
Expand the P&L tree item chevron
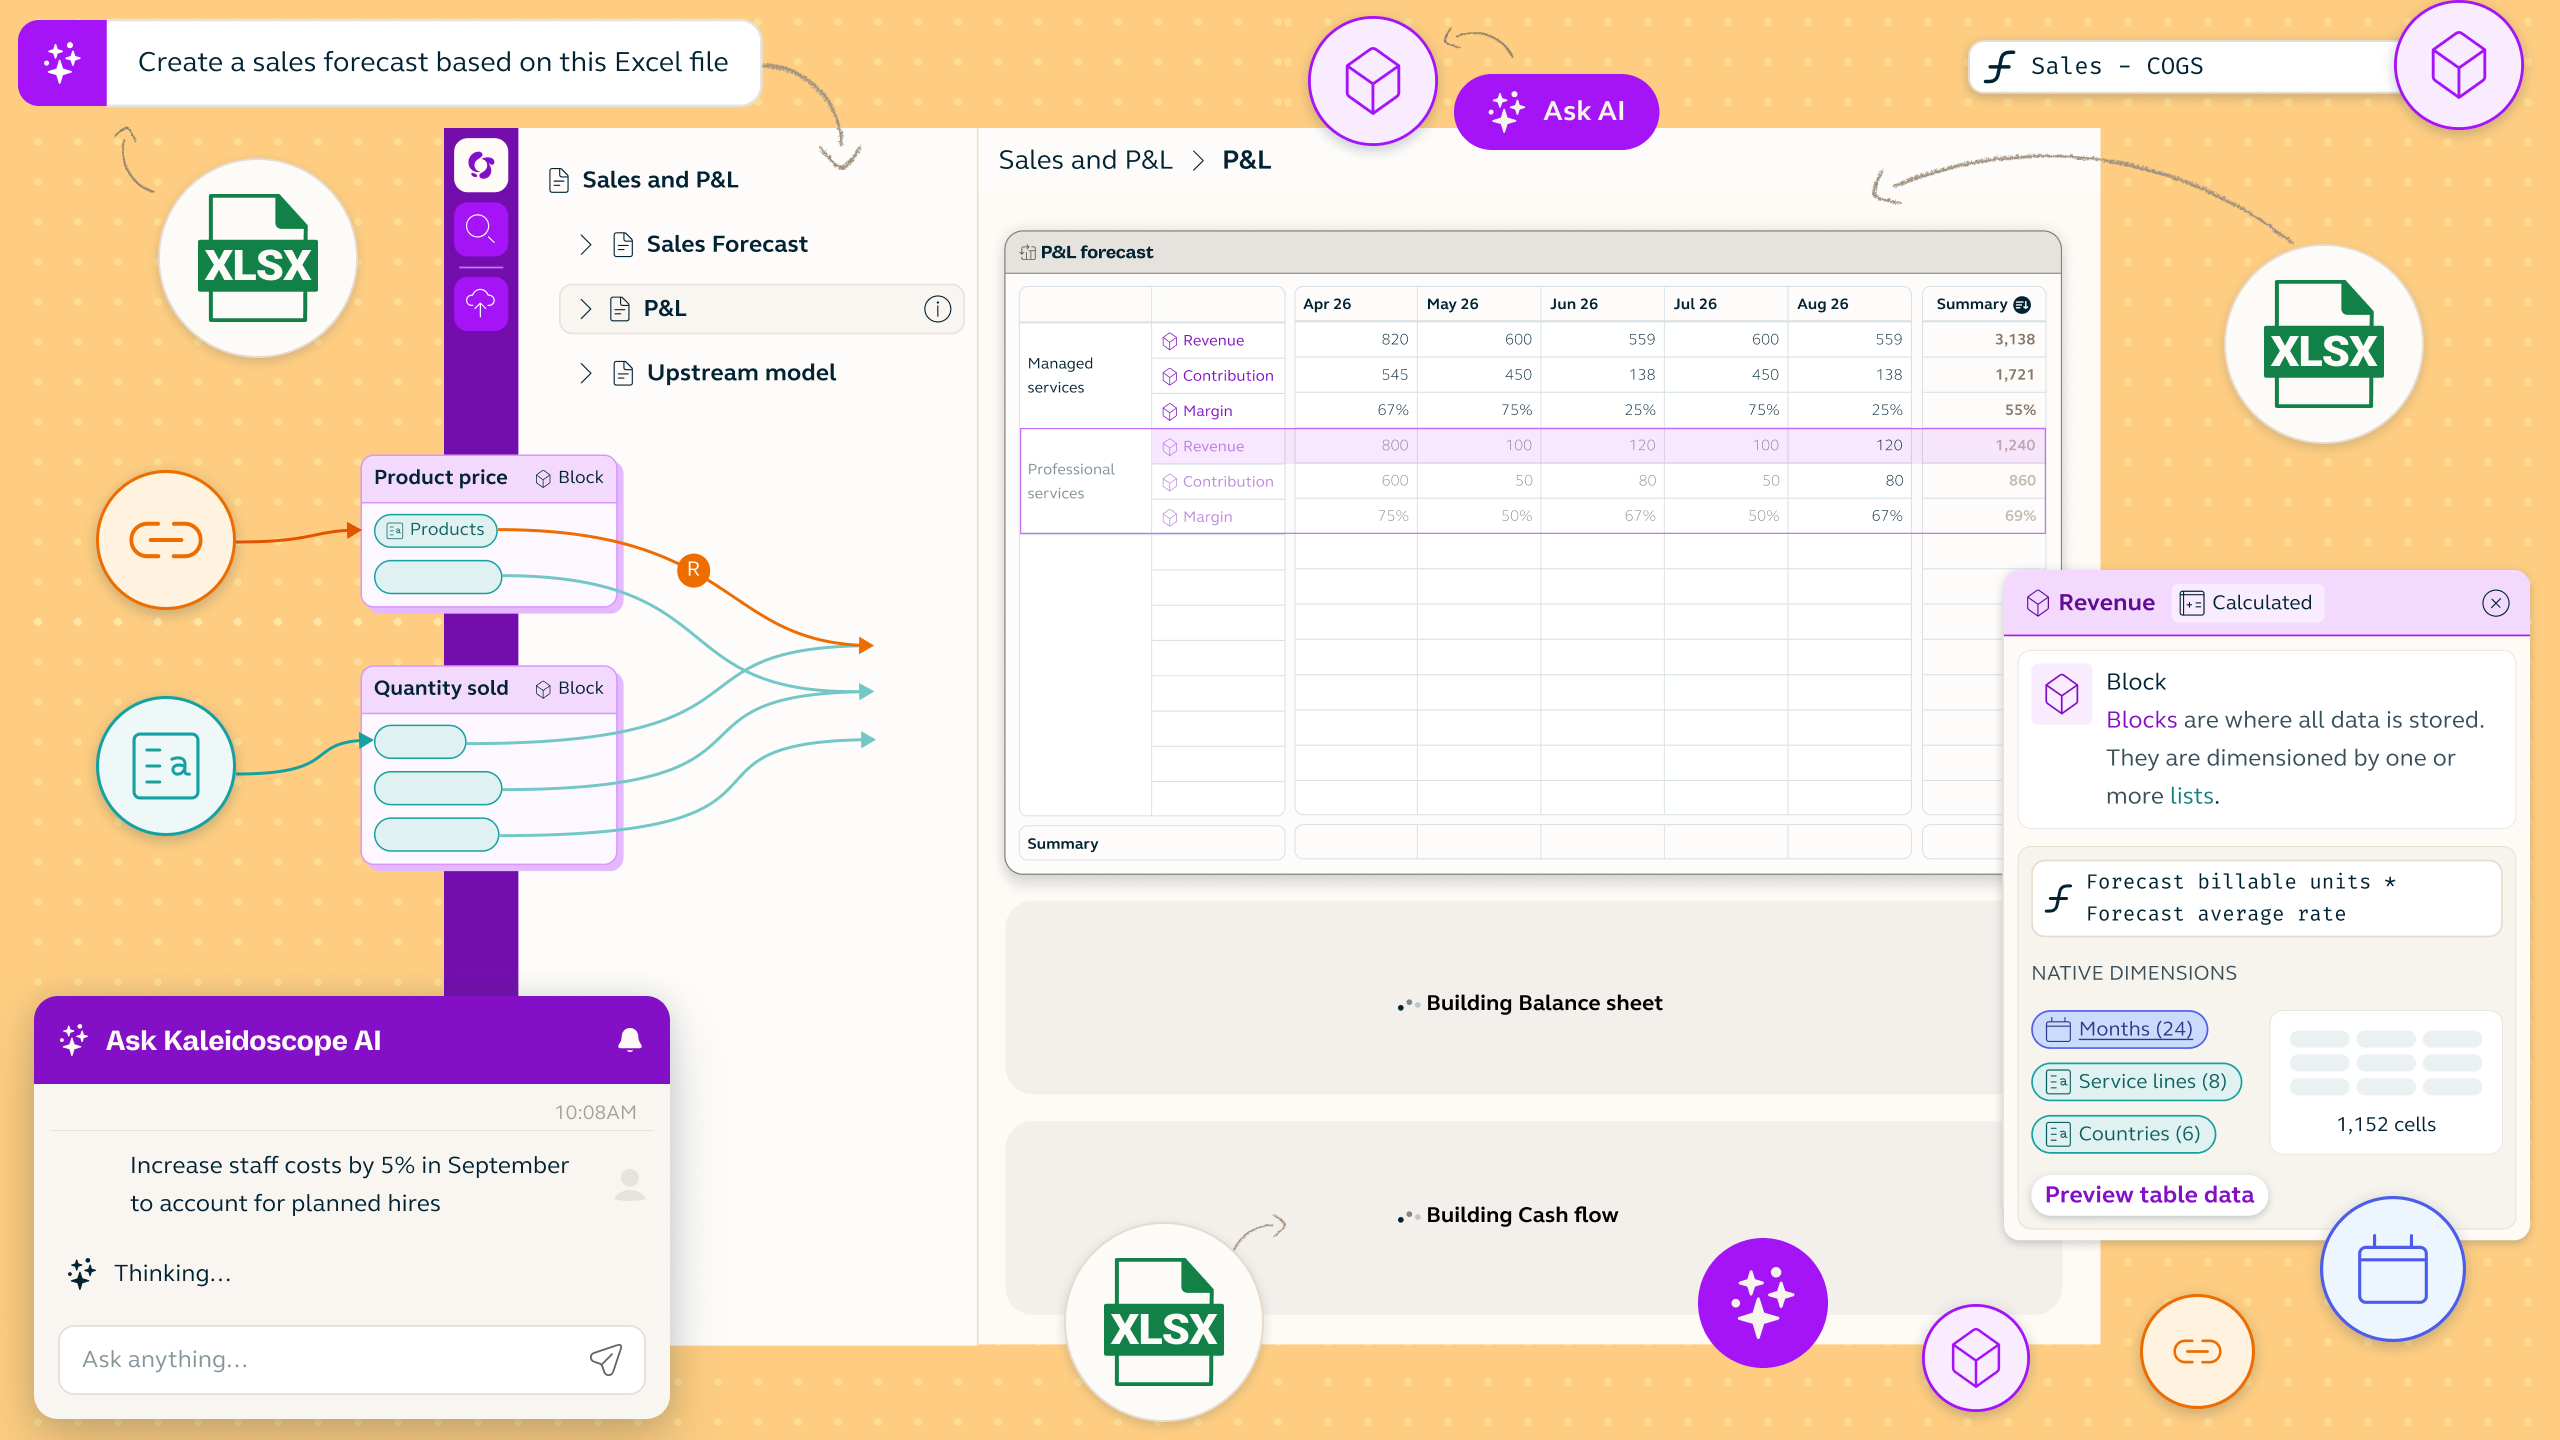coord(586,309)
